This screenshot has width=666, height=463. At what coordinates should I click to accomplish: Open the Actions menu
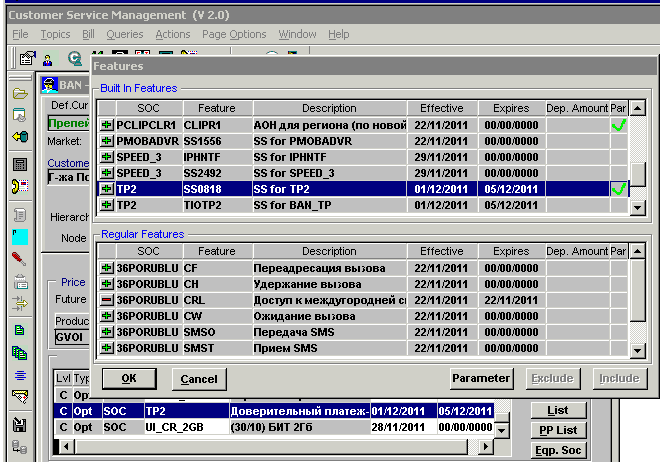172,34
